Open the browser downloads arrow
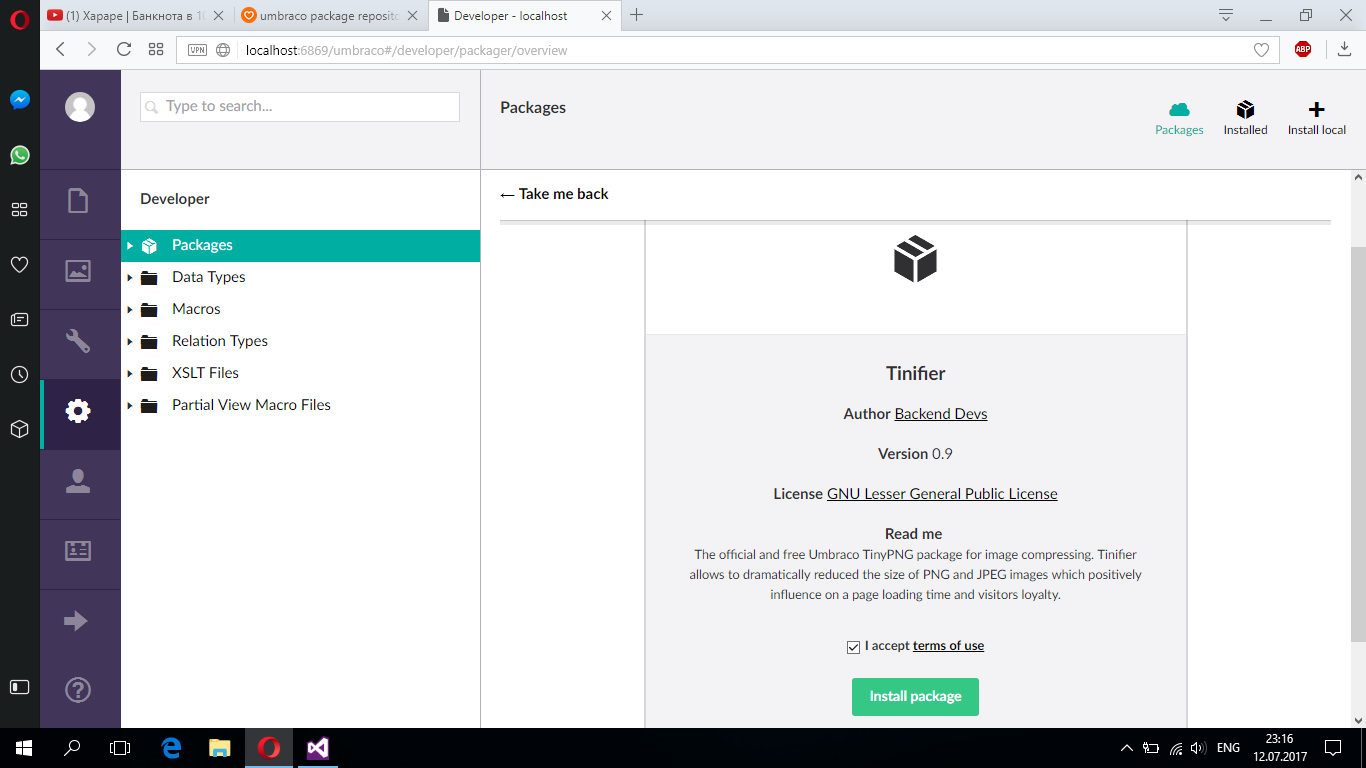 1345,49
